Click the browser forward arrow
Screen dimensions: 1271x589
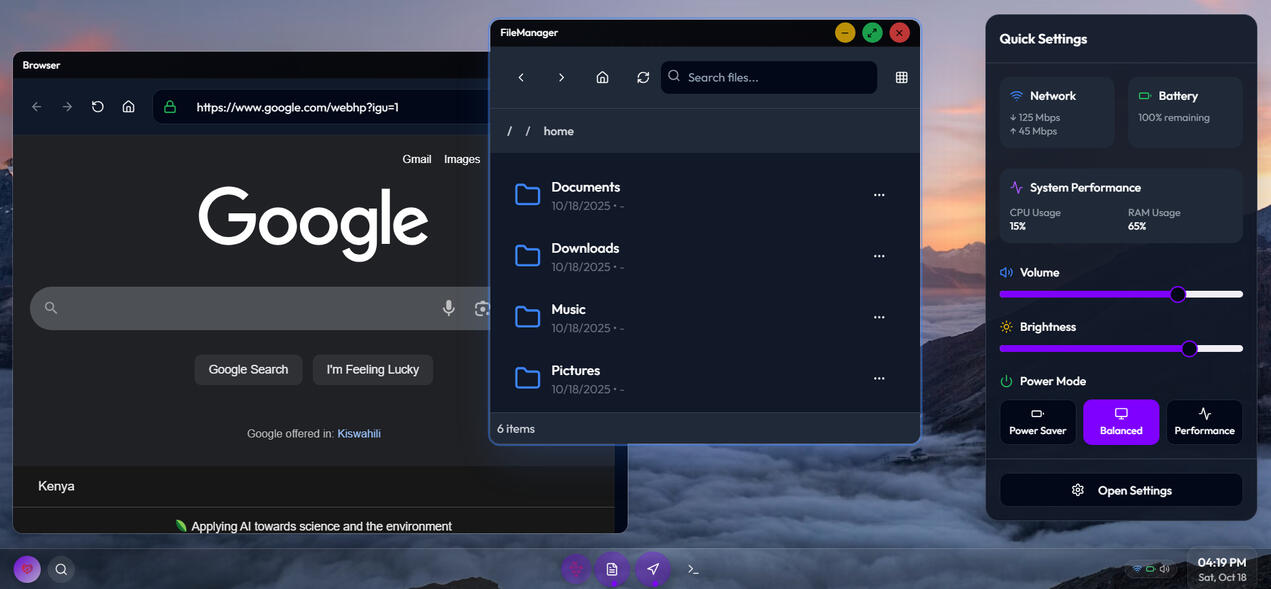67,106
